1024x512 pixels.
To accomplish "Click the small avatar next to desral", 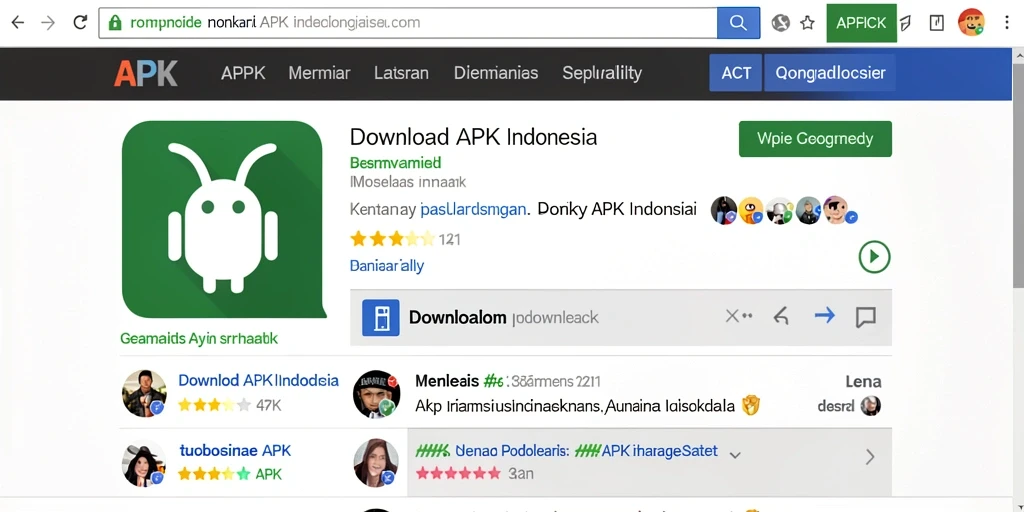I will [870, 406].
